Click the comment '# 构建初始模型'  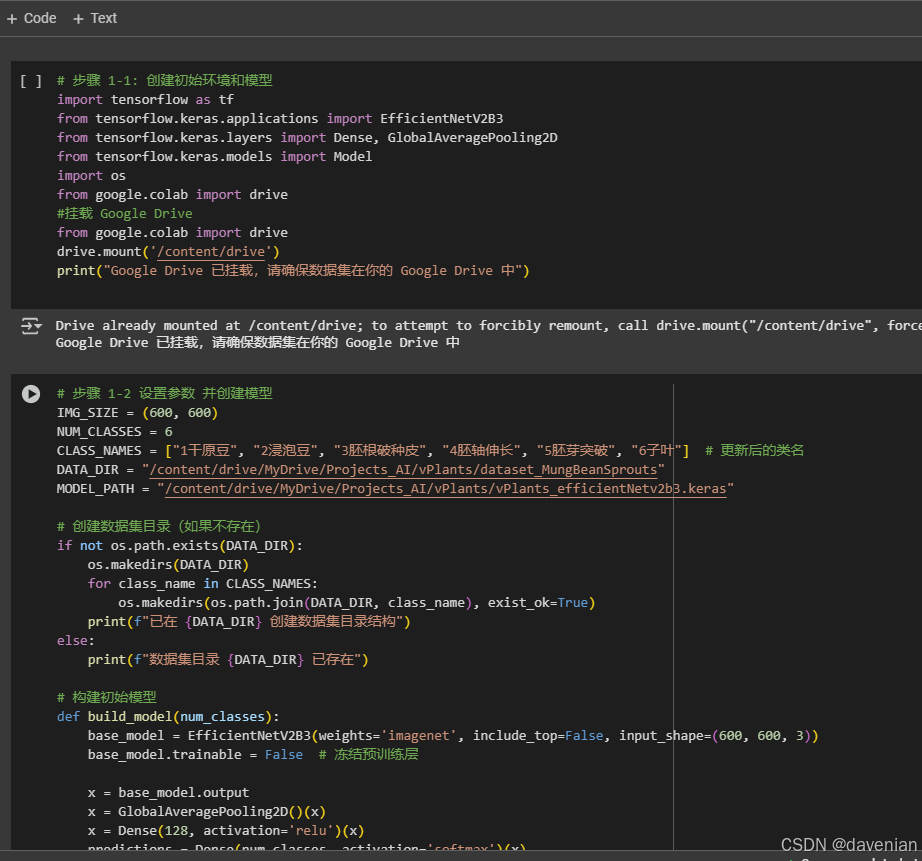tap(106, 698)
